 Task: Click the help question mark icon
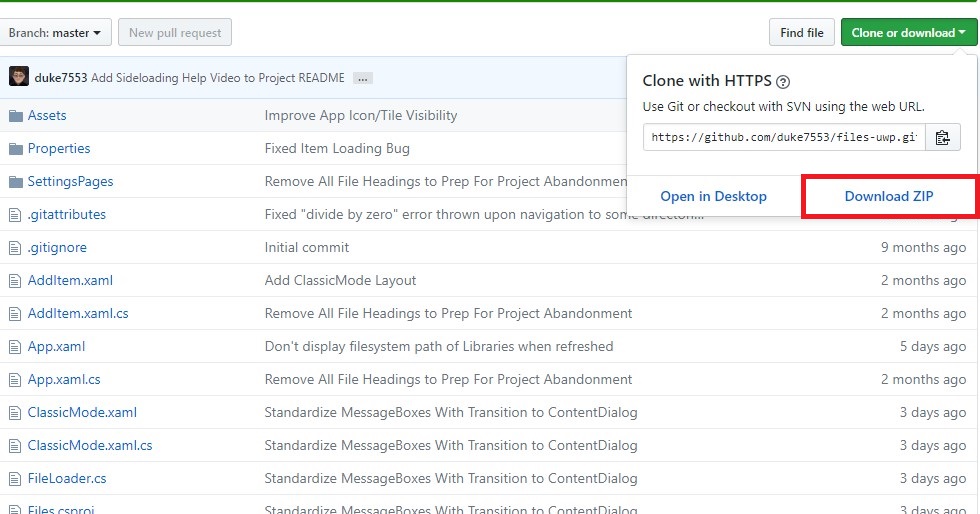pyautogui.click(x=783, y=82)
